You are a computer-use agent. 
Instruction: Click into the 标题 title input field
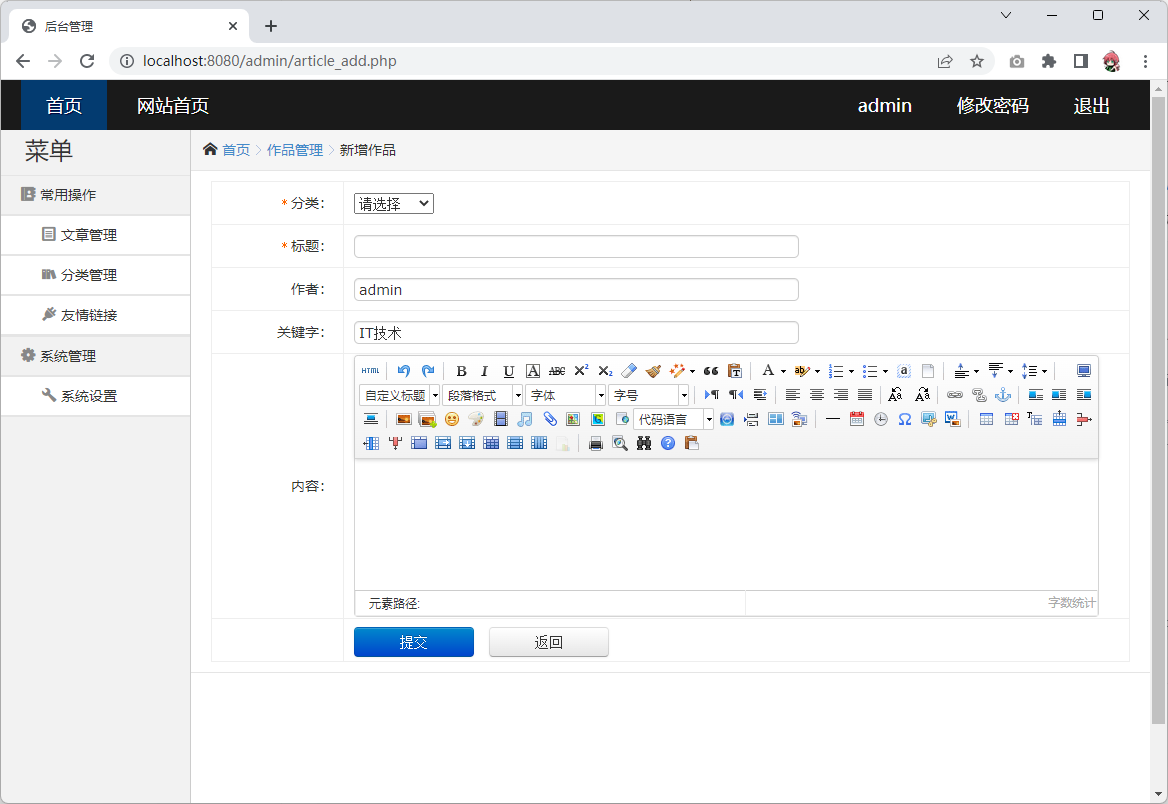tap(576, 246)
